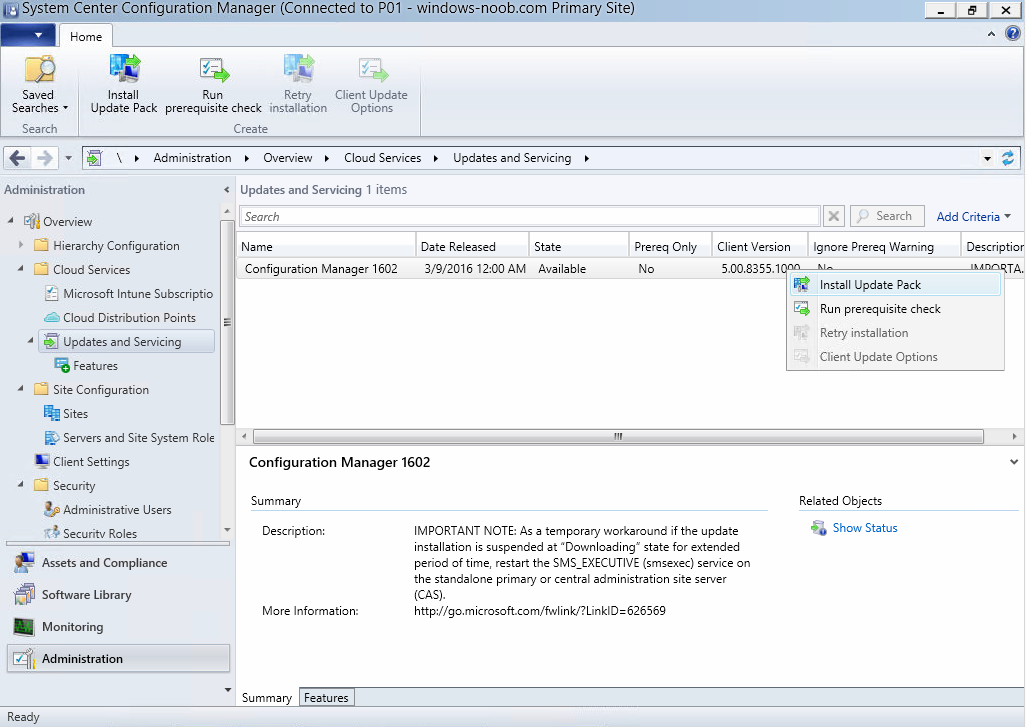The width and height of the screenshot is (1026, 727).
Task: Click Install Update Pack ribbon button
Action: point(124,85)
